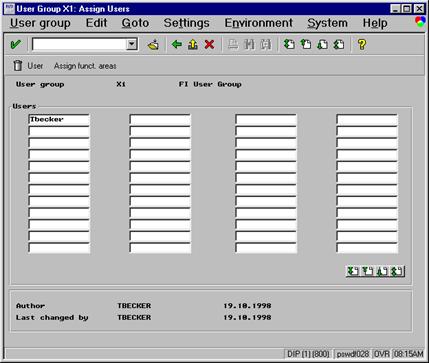Click the User button
The height and width of the screenshot is (363, 429).
(x=35, y=66)
